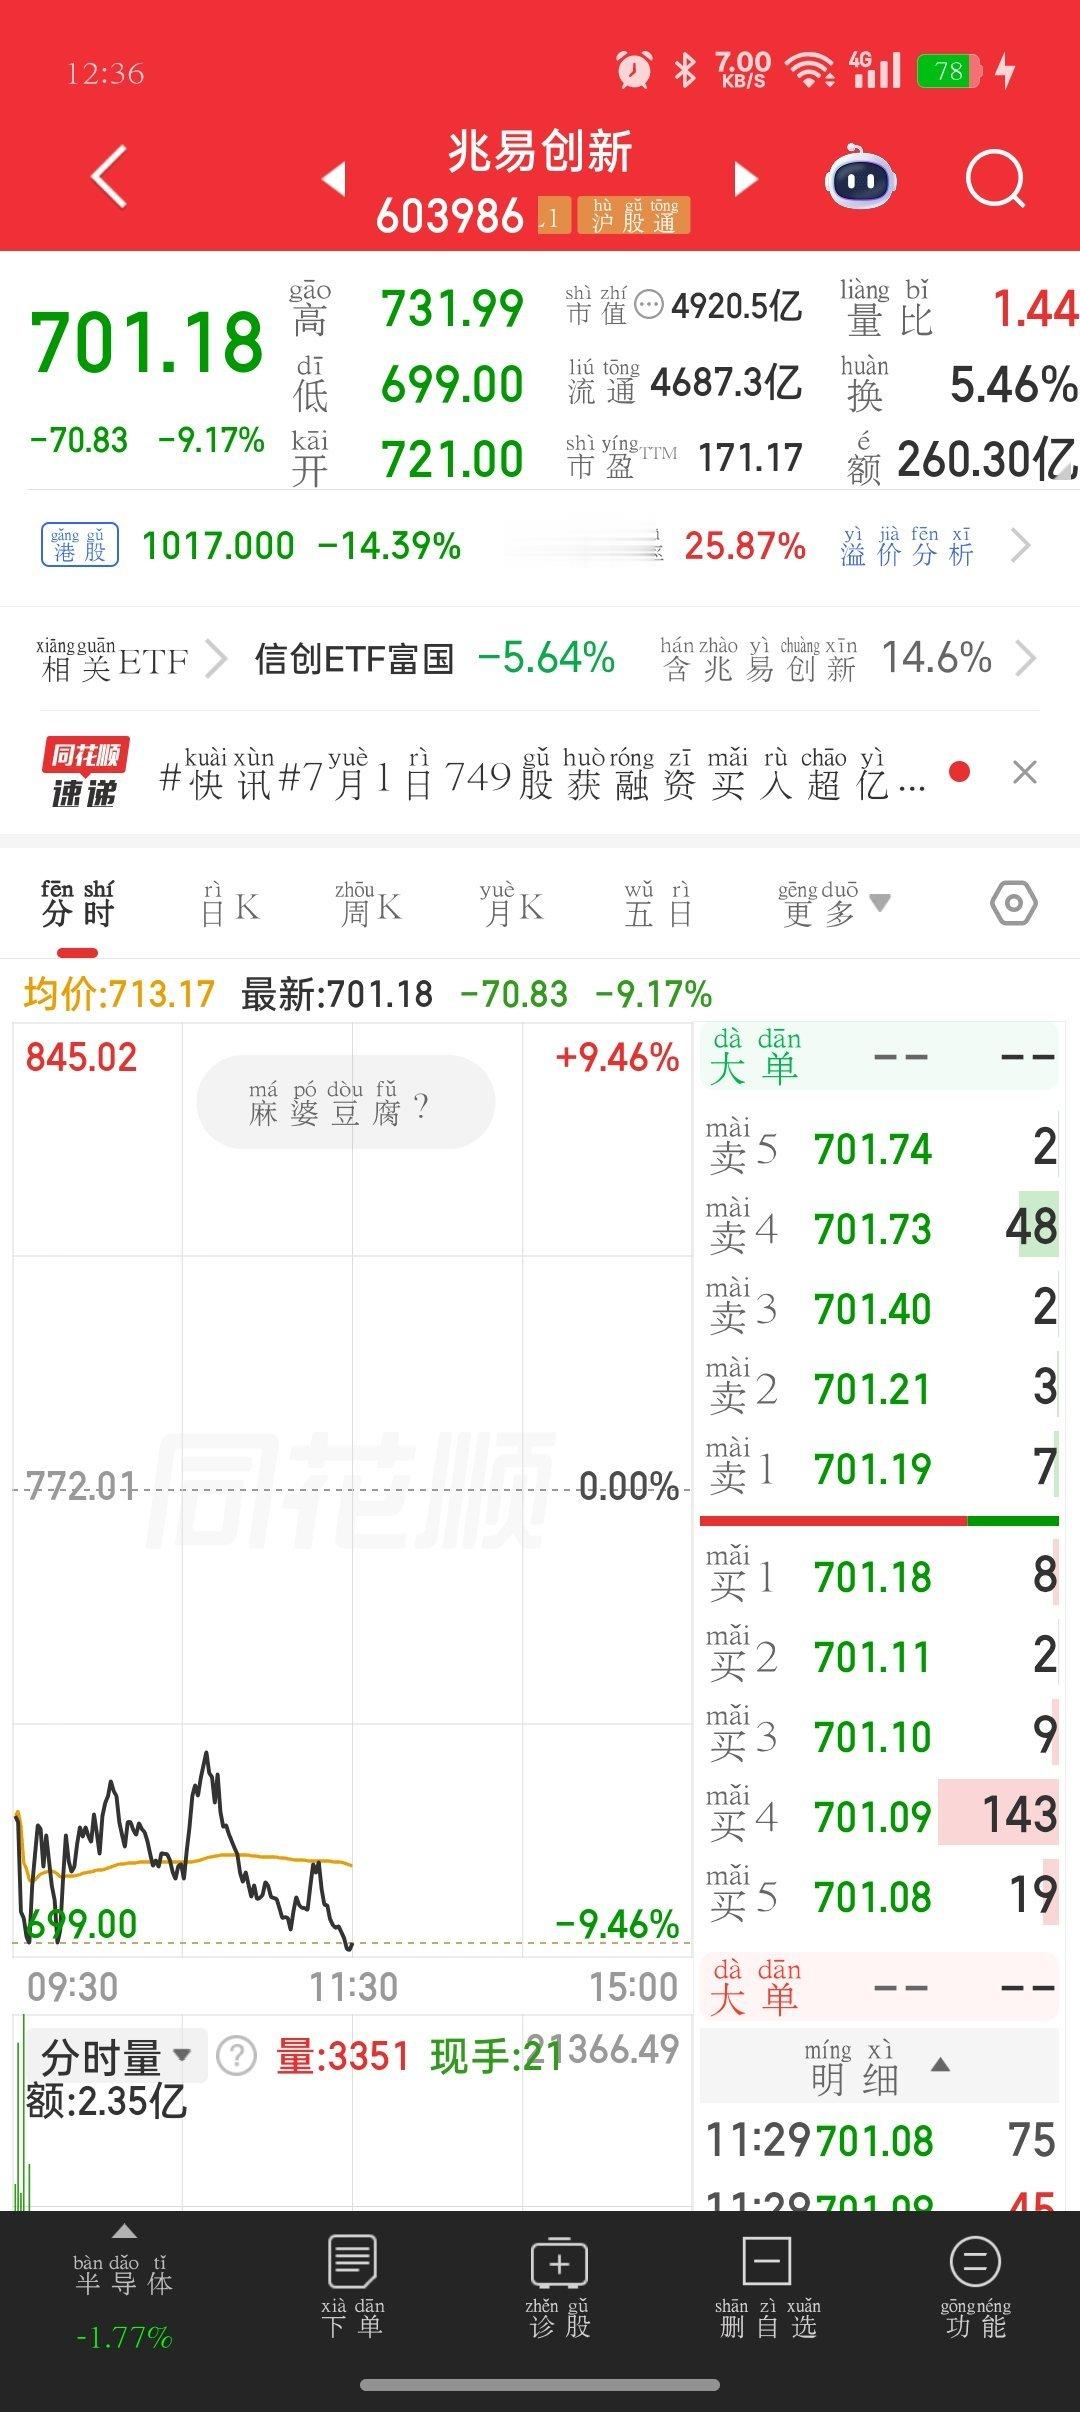Tap the 量比 1.44 value

pos(1035,308)
